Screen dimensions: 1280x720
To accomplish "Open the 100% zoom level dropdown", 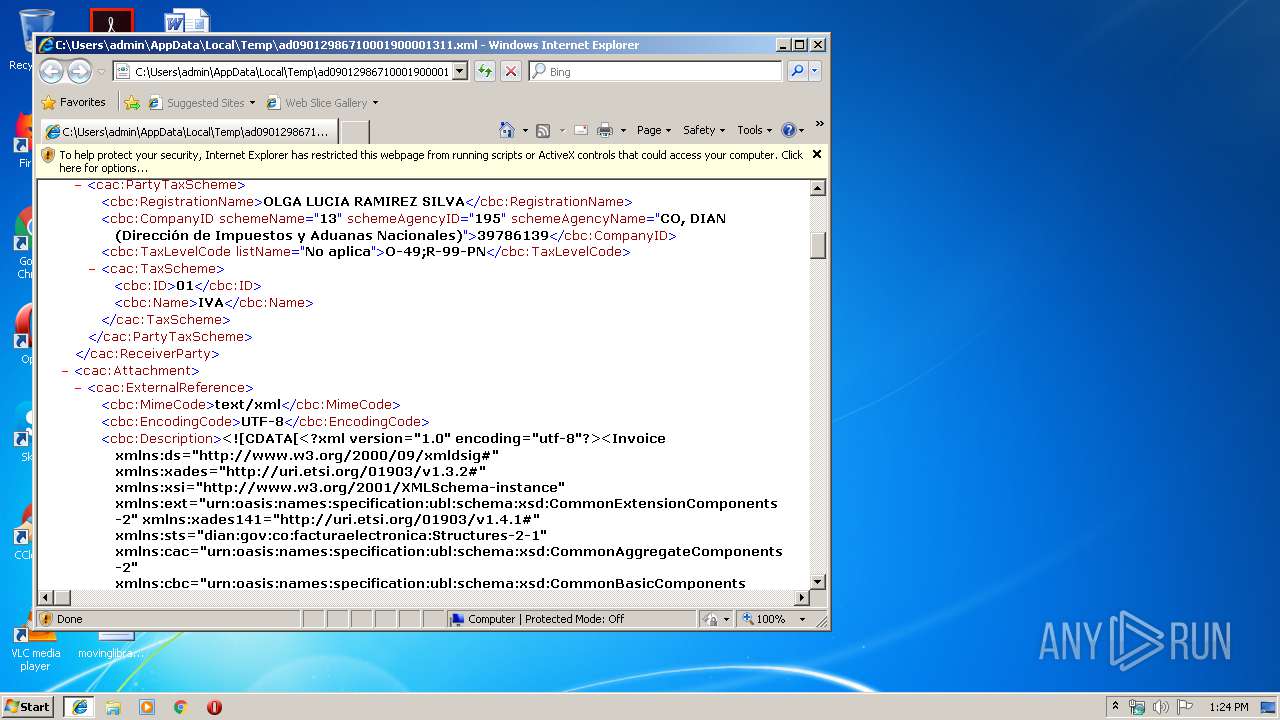I will coord(802,619).
